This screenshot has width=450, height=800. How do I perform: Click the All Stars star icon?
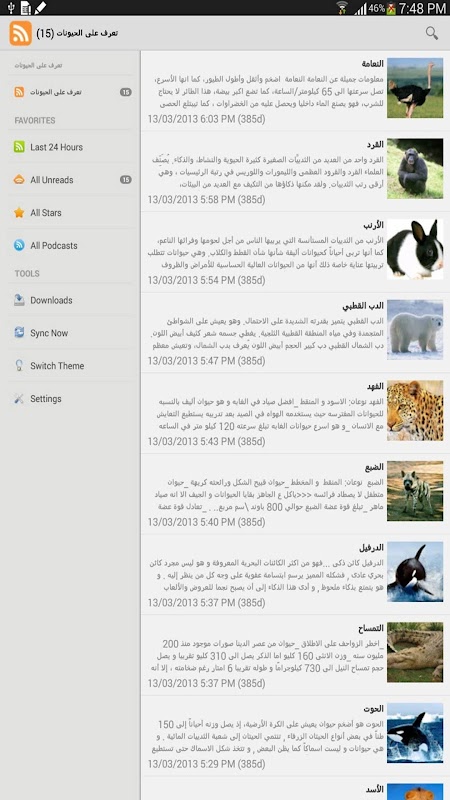pyautogui.click(x=19, y=213)
